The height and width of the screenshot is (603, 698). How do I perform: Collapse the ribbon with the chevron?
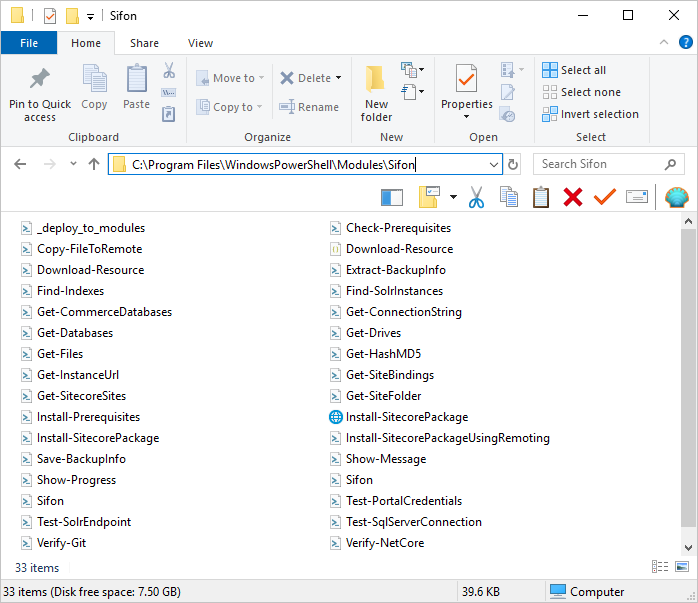[x=664, y=42]
